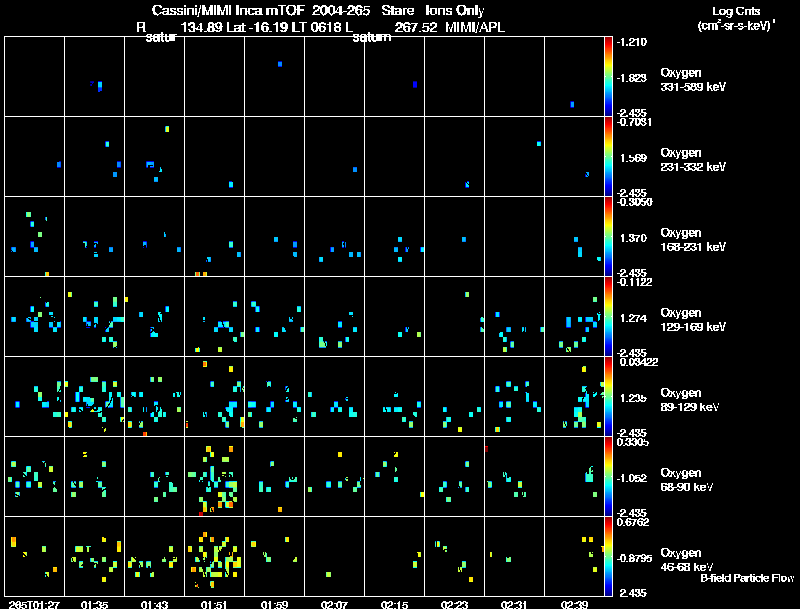The height and width of the screenshot is (609, 800).
Task: Click the '02:39' time axis label
Action: tap(574, 604)
